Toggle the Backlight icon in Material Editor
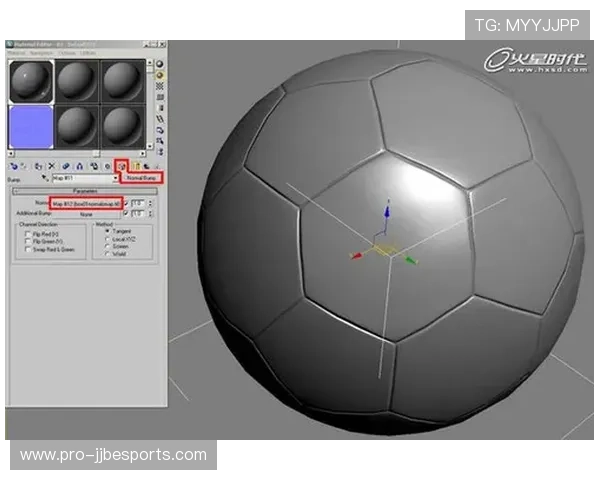Viewport: 600px width, 480px height. (160, 75)
